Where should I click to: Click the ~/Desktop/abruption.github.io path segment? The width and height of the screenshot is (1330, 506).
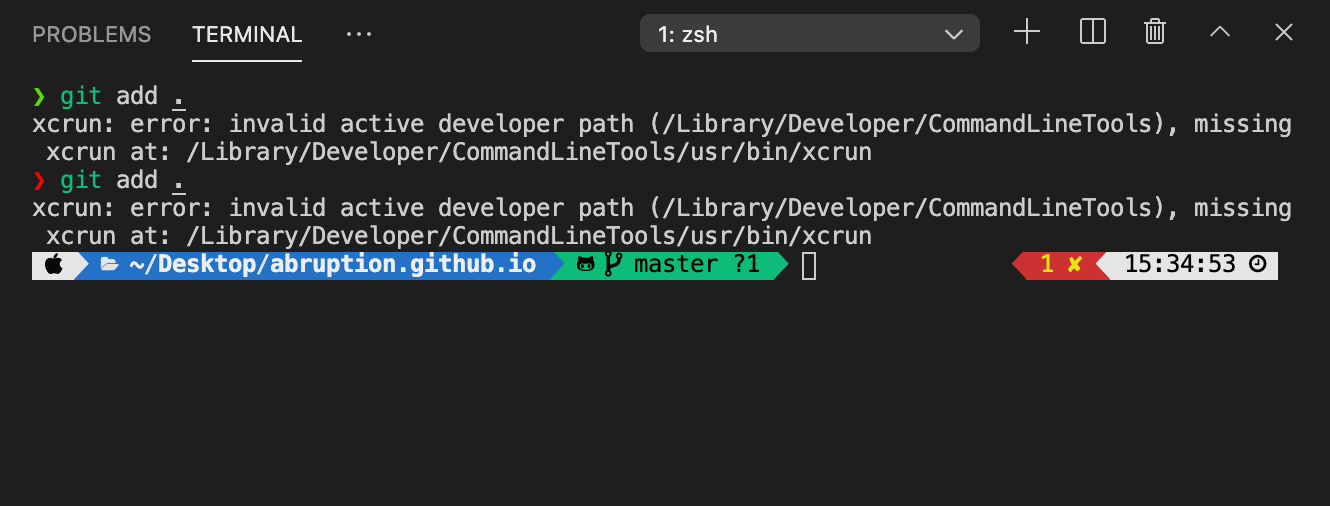pyautogui.click(x=332, y=265)
